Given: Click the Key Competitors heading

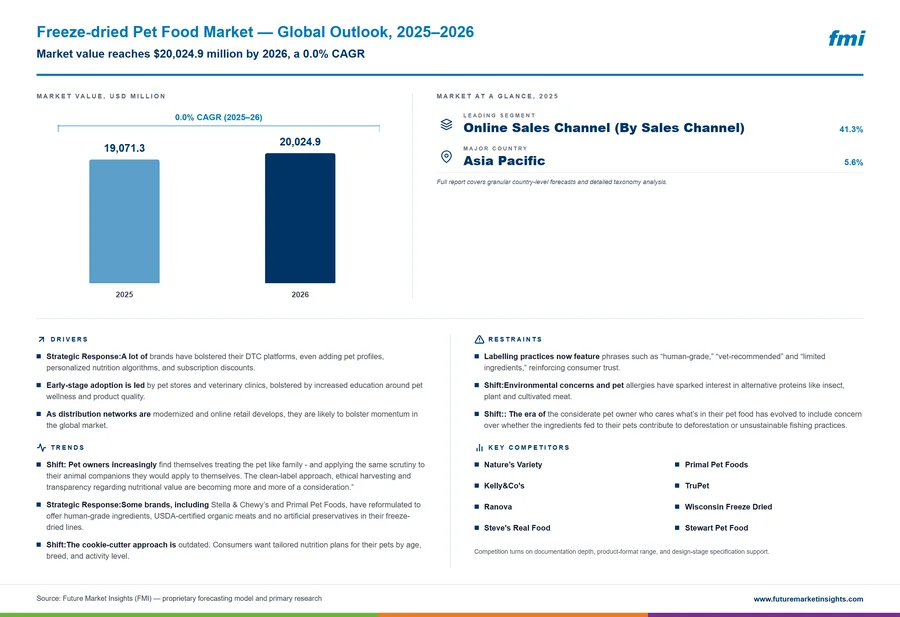Looking at the screenshot, I should 529,448.
